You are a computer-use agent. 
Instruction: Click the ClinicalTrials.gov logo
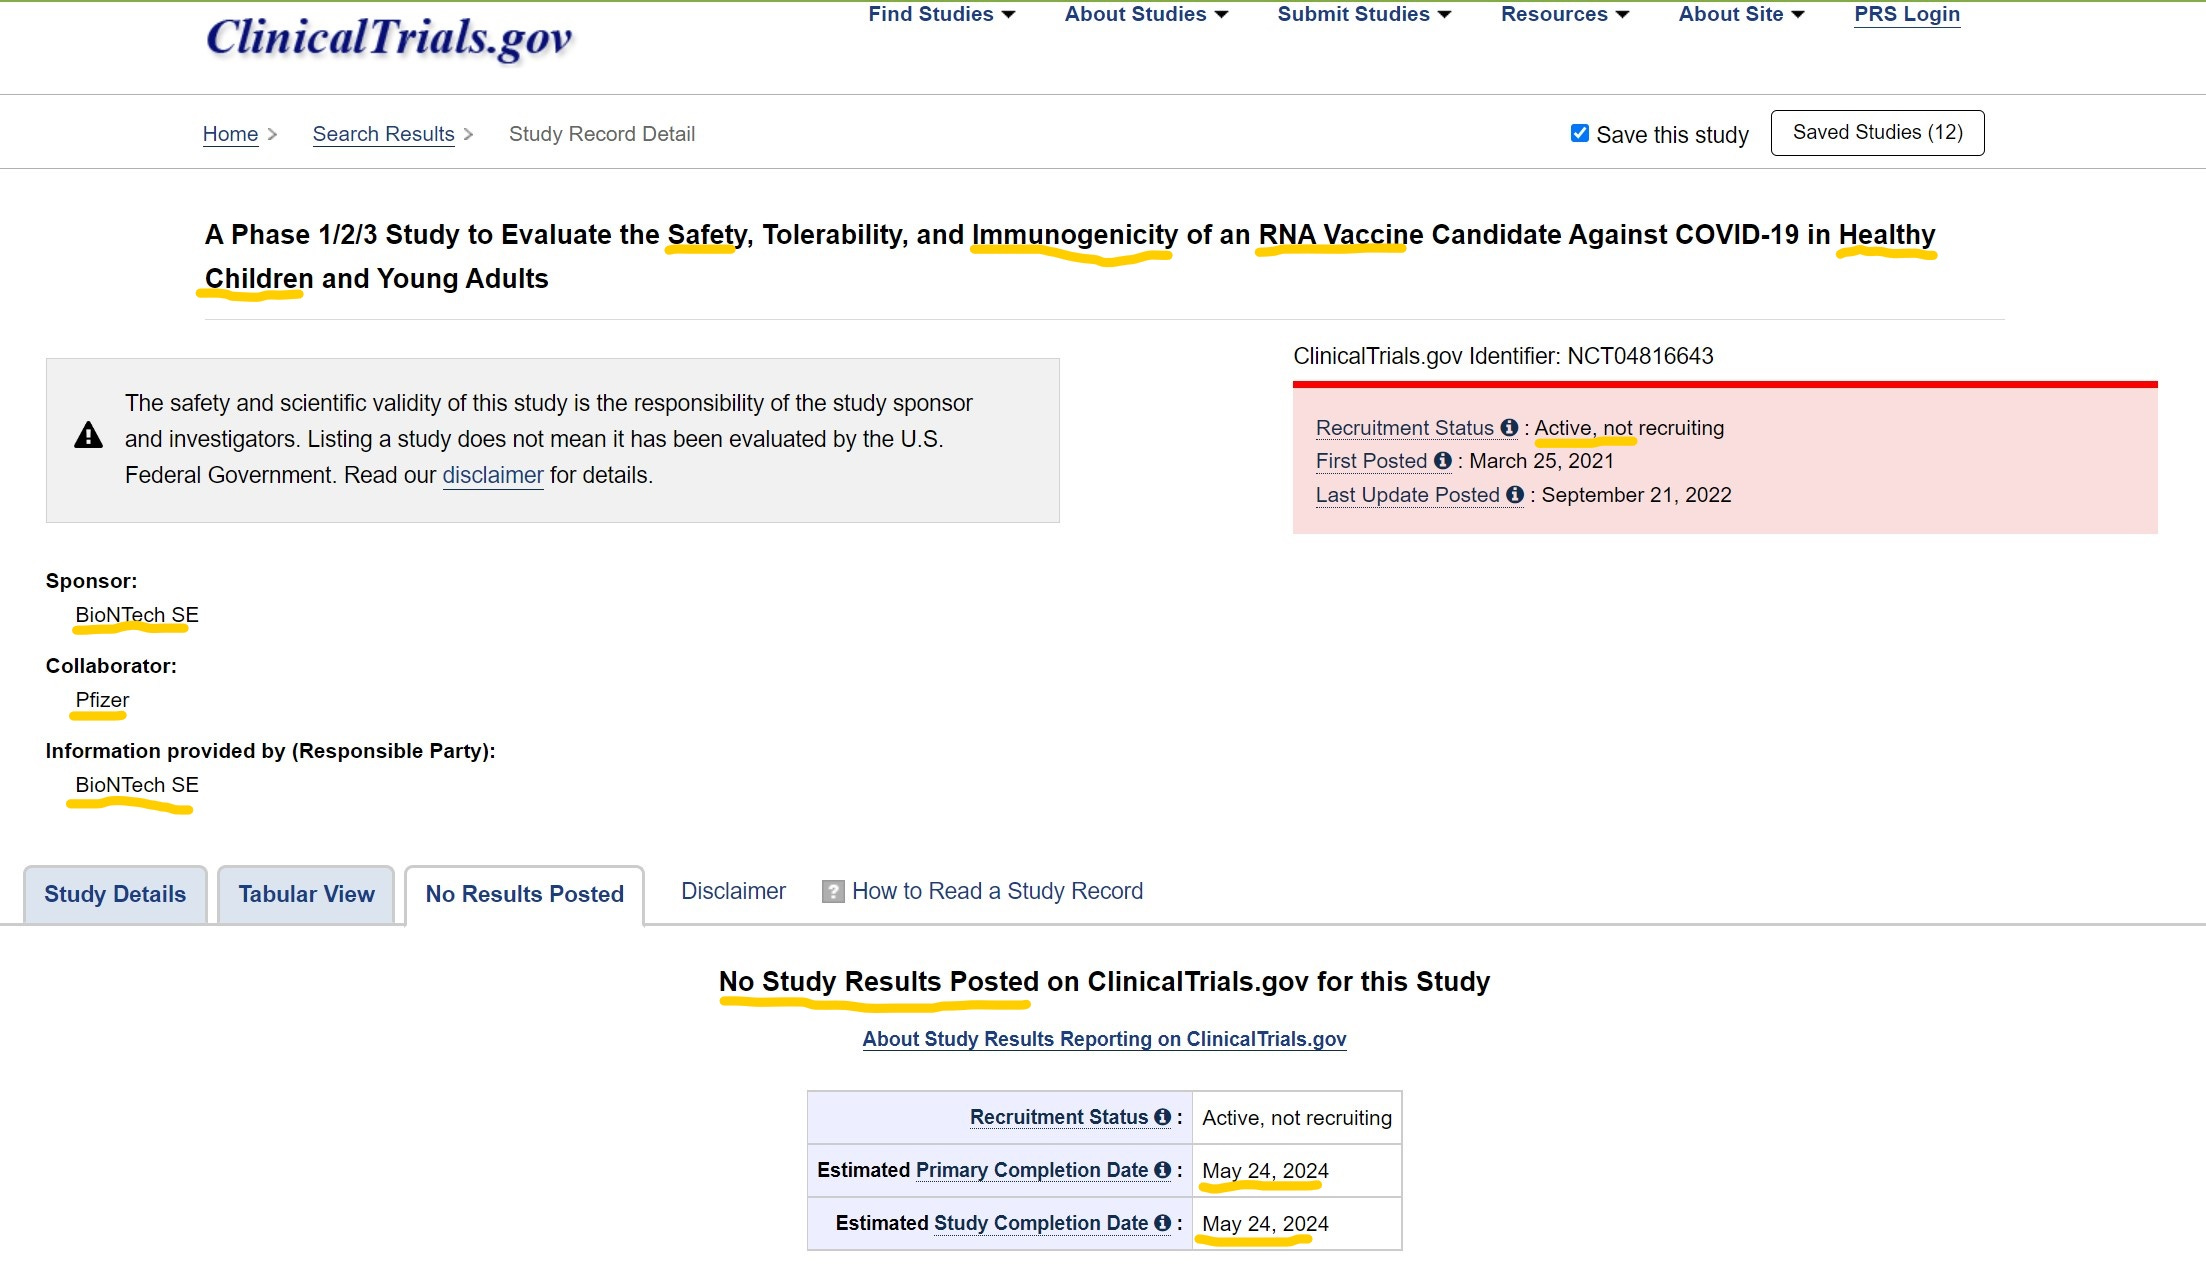point(388,38)
